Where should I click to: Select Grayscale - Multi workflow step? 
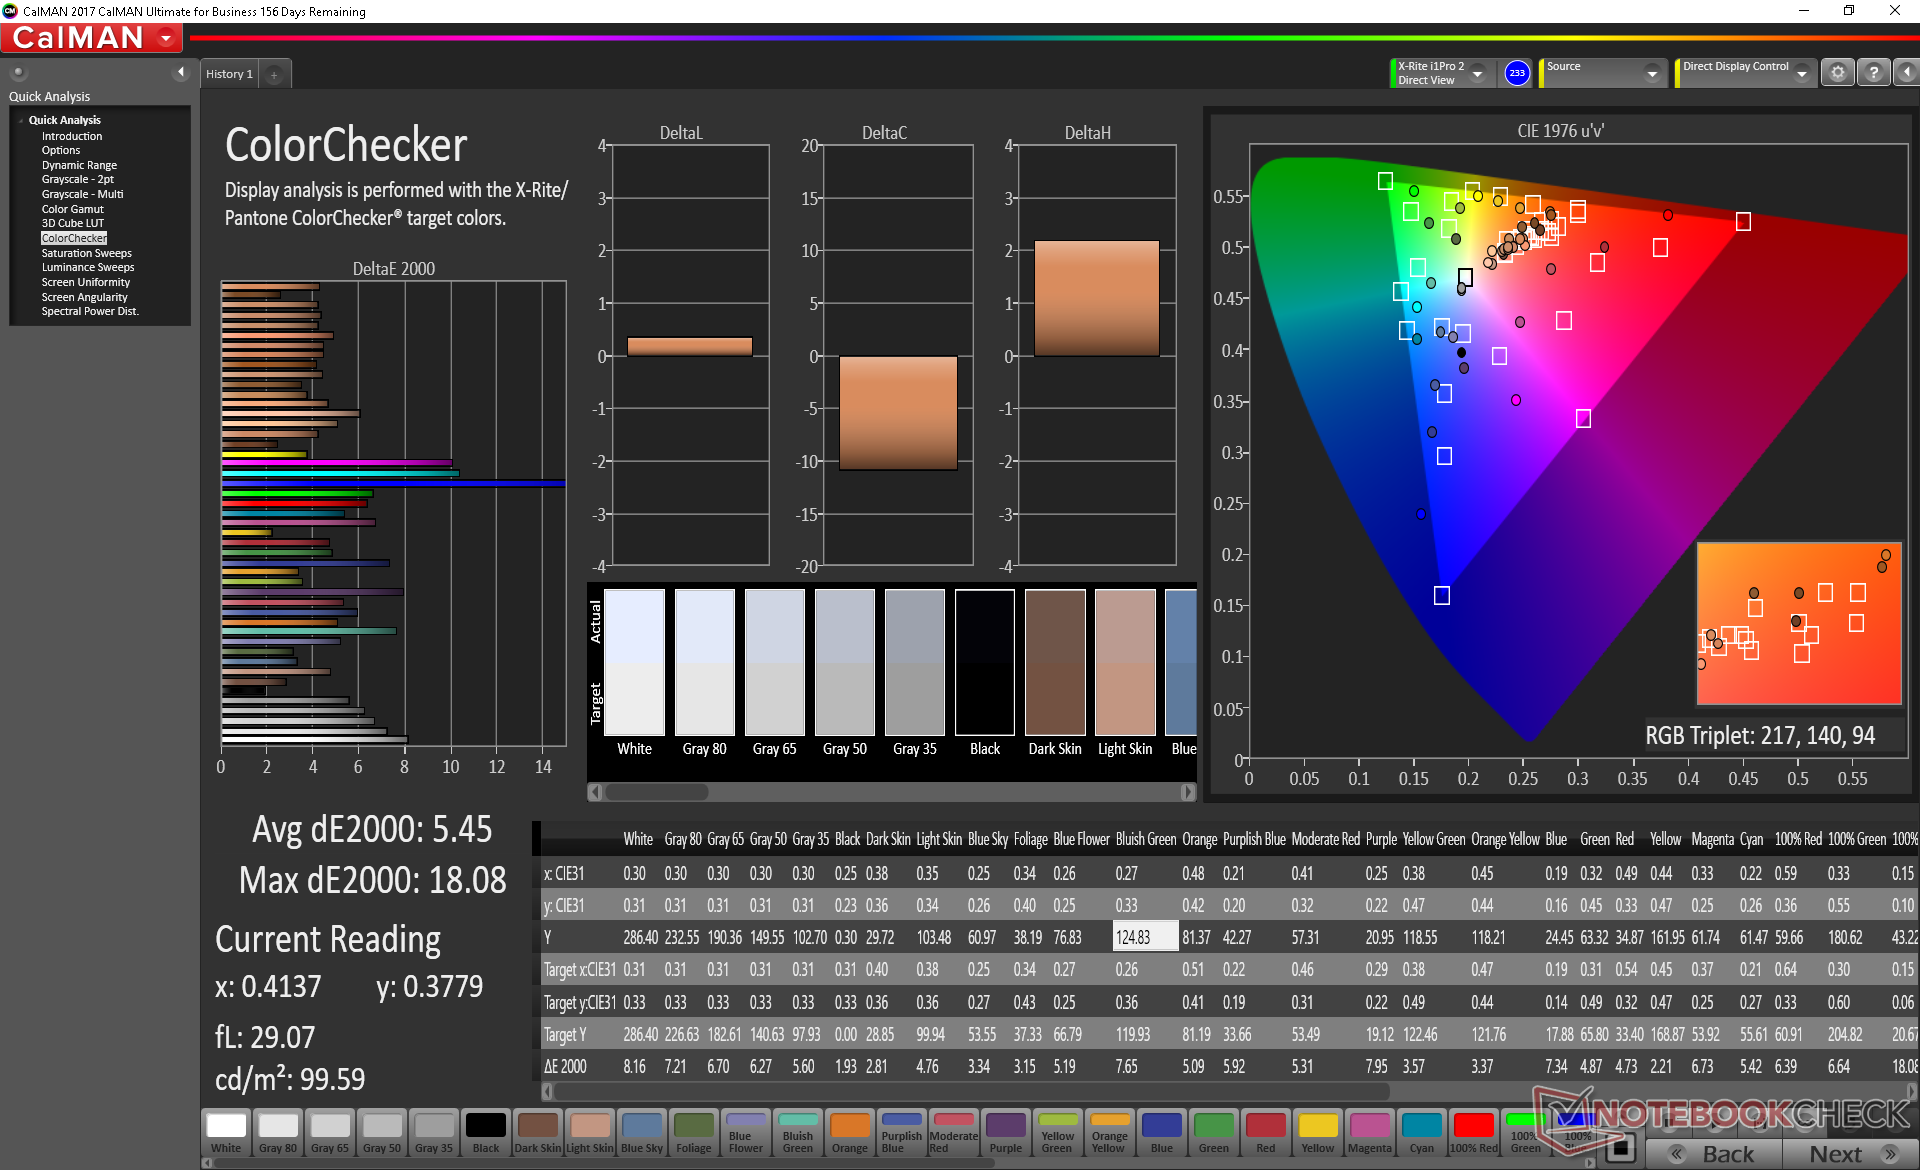pyautogui.click(x=82, y=194)
